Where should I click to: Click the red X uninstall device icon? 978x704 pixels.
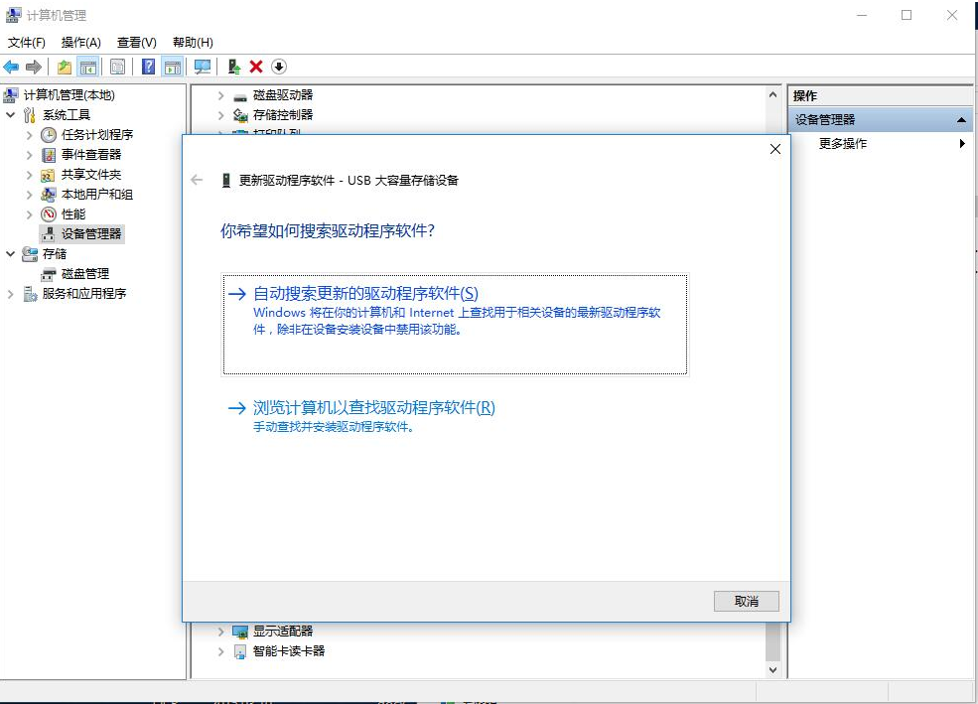tap(256, 67)
